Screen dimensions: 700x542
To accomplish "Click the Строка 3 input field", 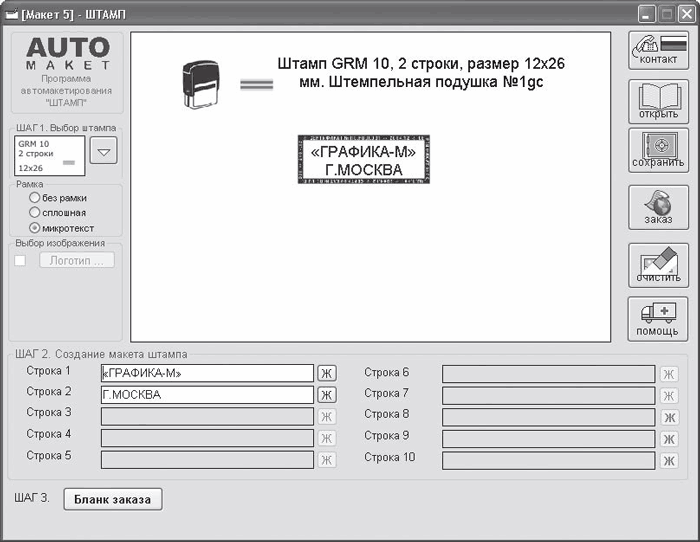I will point(207,417).
